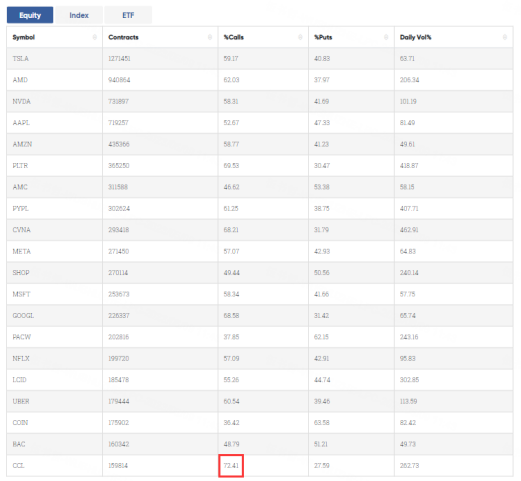Screen dimensions: 521x481
Task: Click SHOP %Puts value 50.56
Action: (322, 273)
